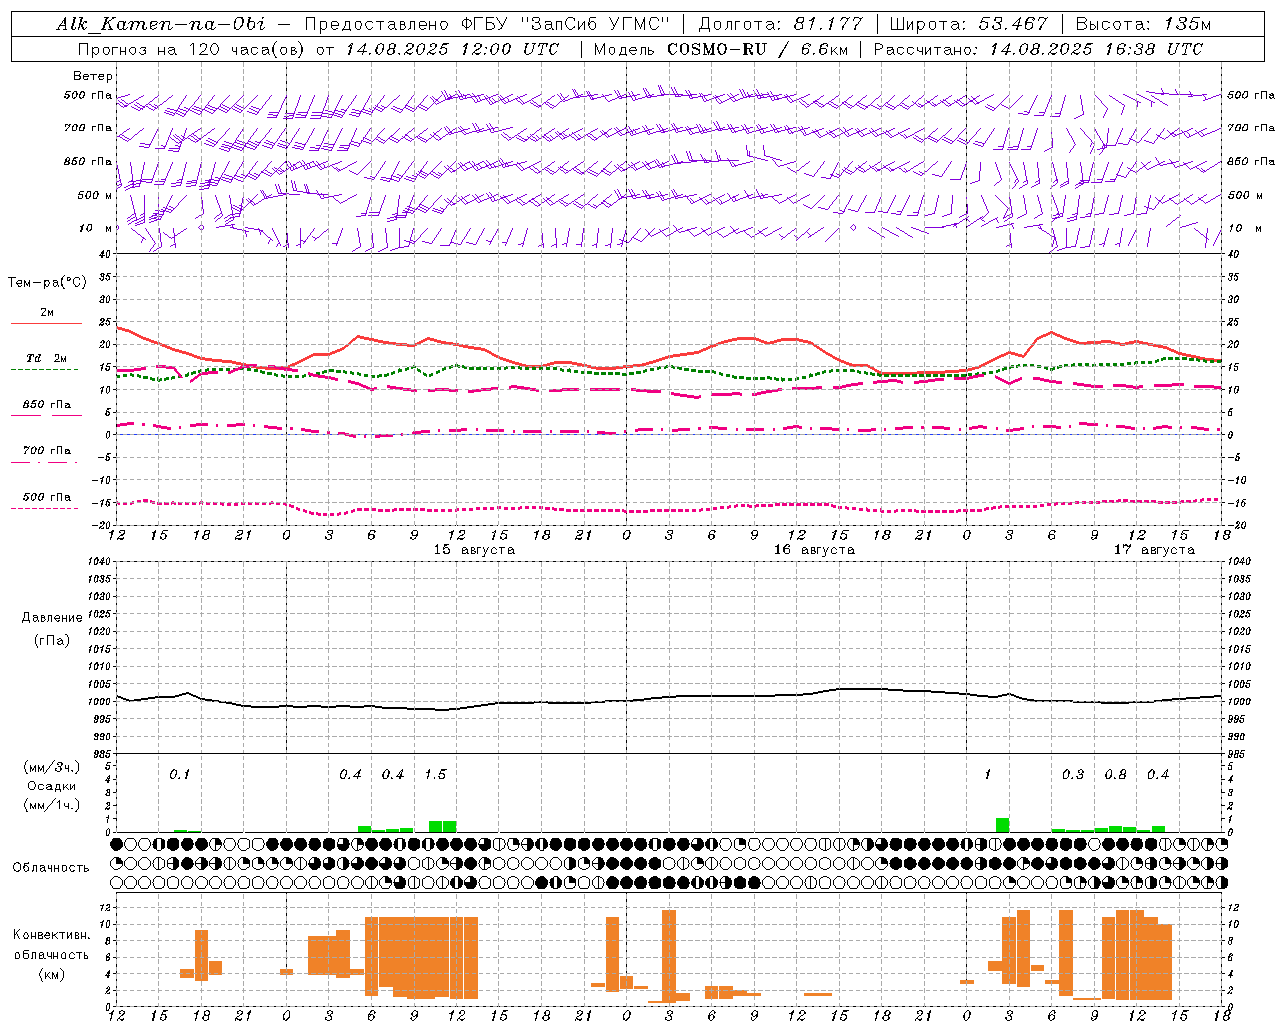The height and width of the screenshot is (1024, 1280).
Task: Click the 500 гПа temperature legend entry
Action: 47,496
